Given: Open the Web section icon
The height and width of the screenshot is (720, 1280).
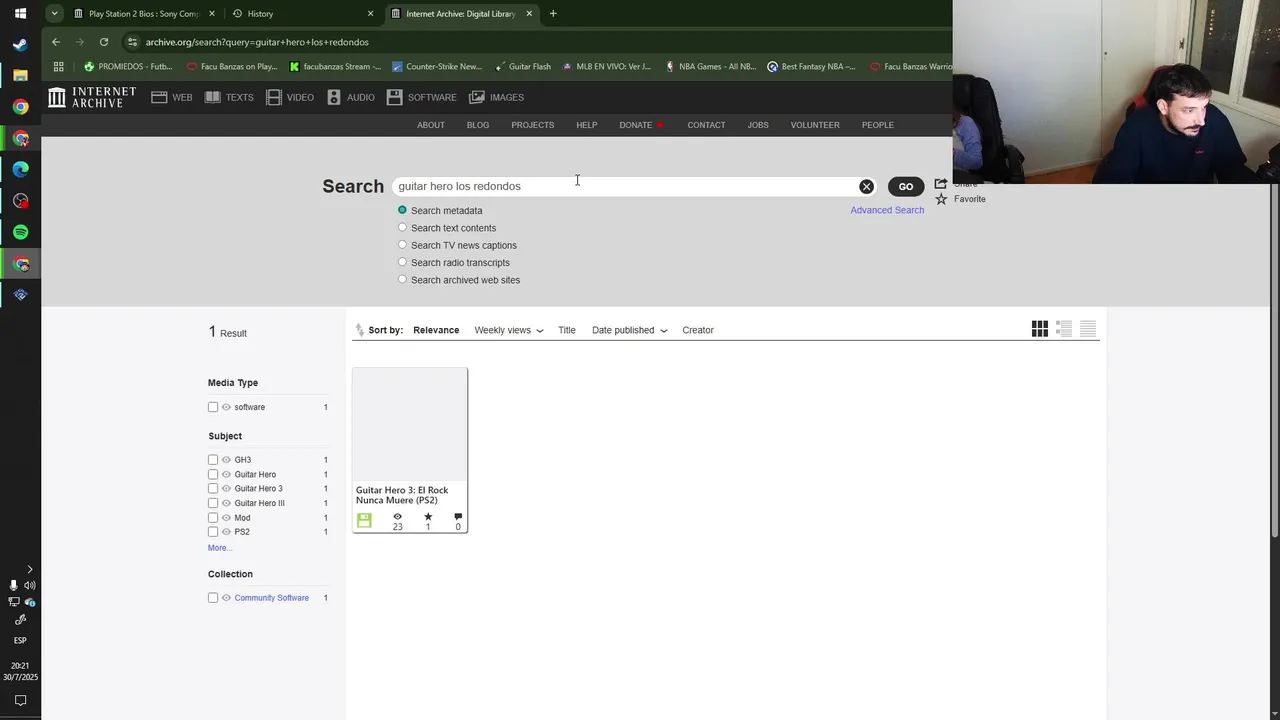Looking at the screenshot, I should [x=159, y=97].
